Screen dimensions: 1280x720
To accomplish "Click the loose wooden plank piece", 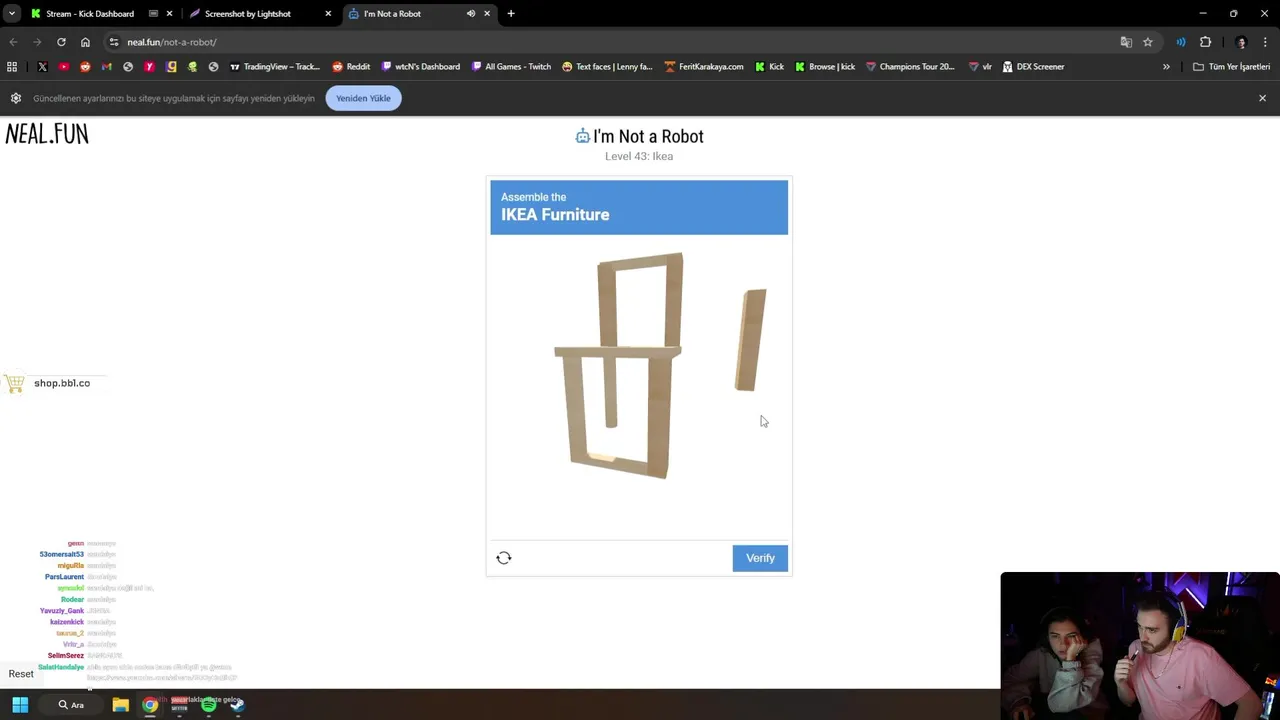I will (x=751, y=340).
